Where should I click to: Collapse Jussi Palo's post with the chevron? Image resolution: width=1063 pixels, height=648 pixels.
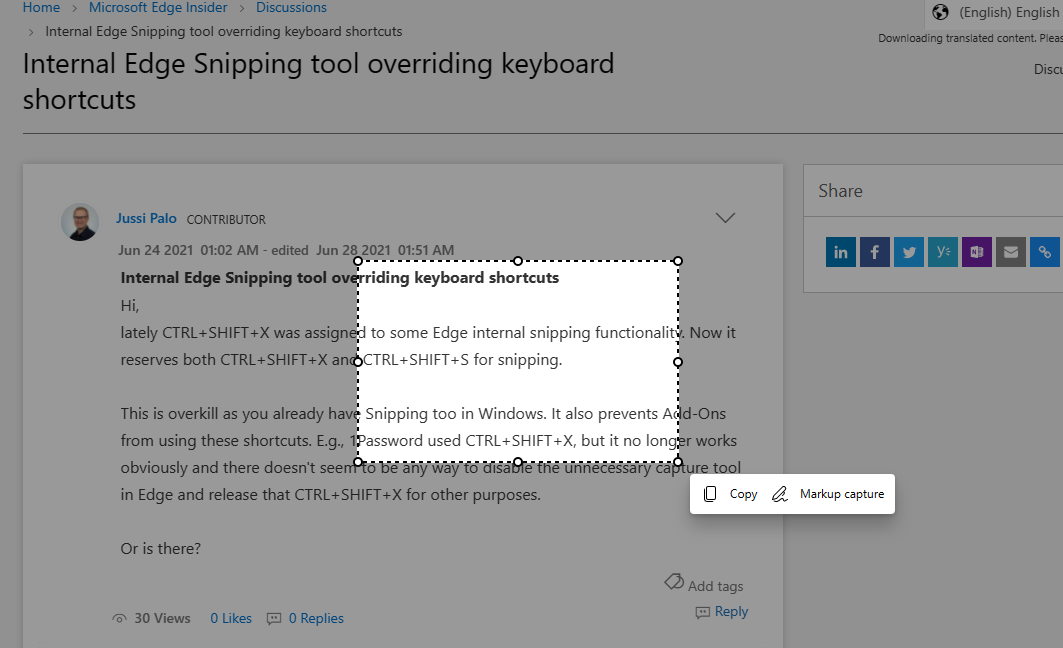click(725, 217)
